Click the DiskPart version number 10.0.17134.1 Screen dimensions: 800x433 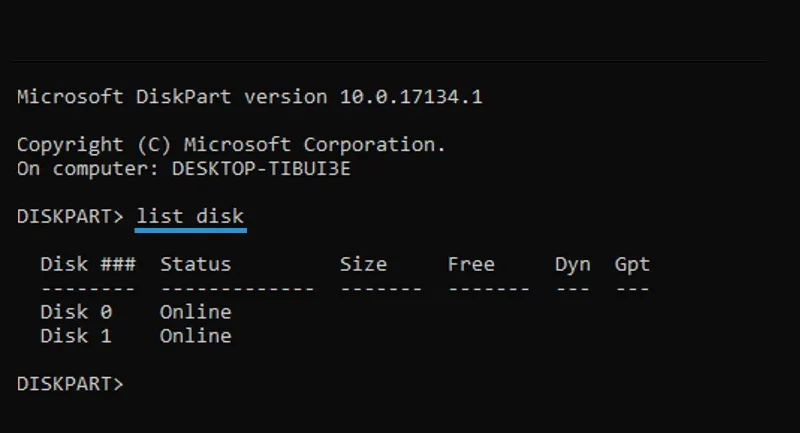tap(411, 97)
